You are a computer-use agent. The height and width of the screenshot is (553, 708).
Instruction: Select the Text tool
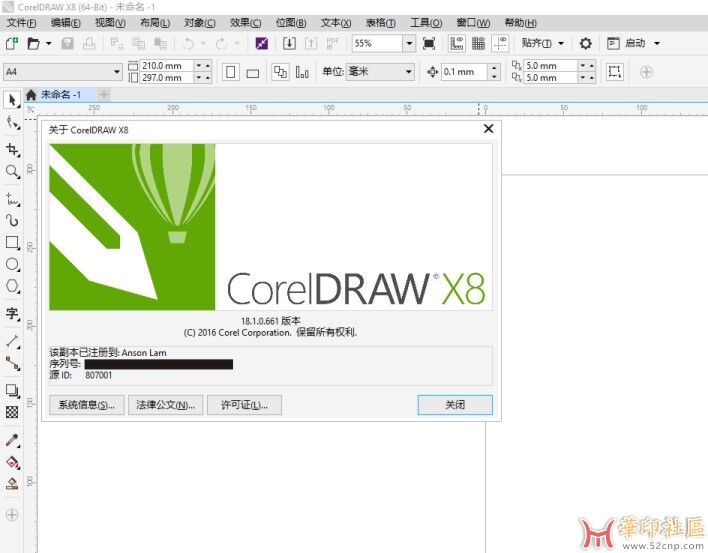(12, 313)
